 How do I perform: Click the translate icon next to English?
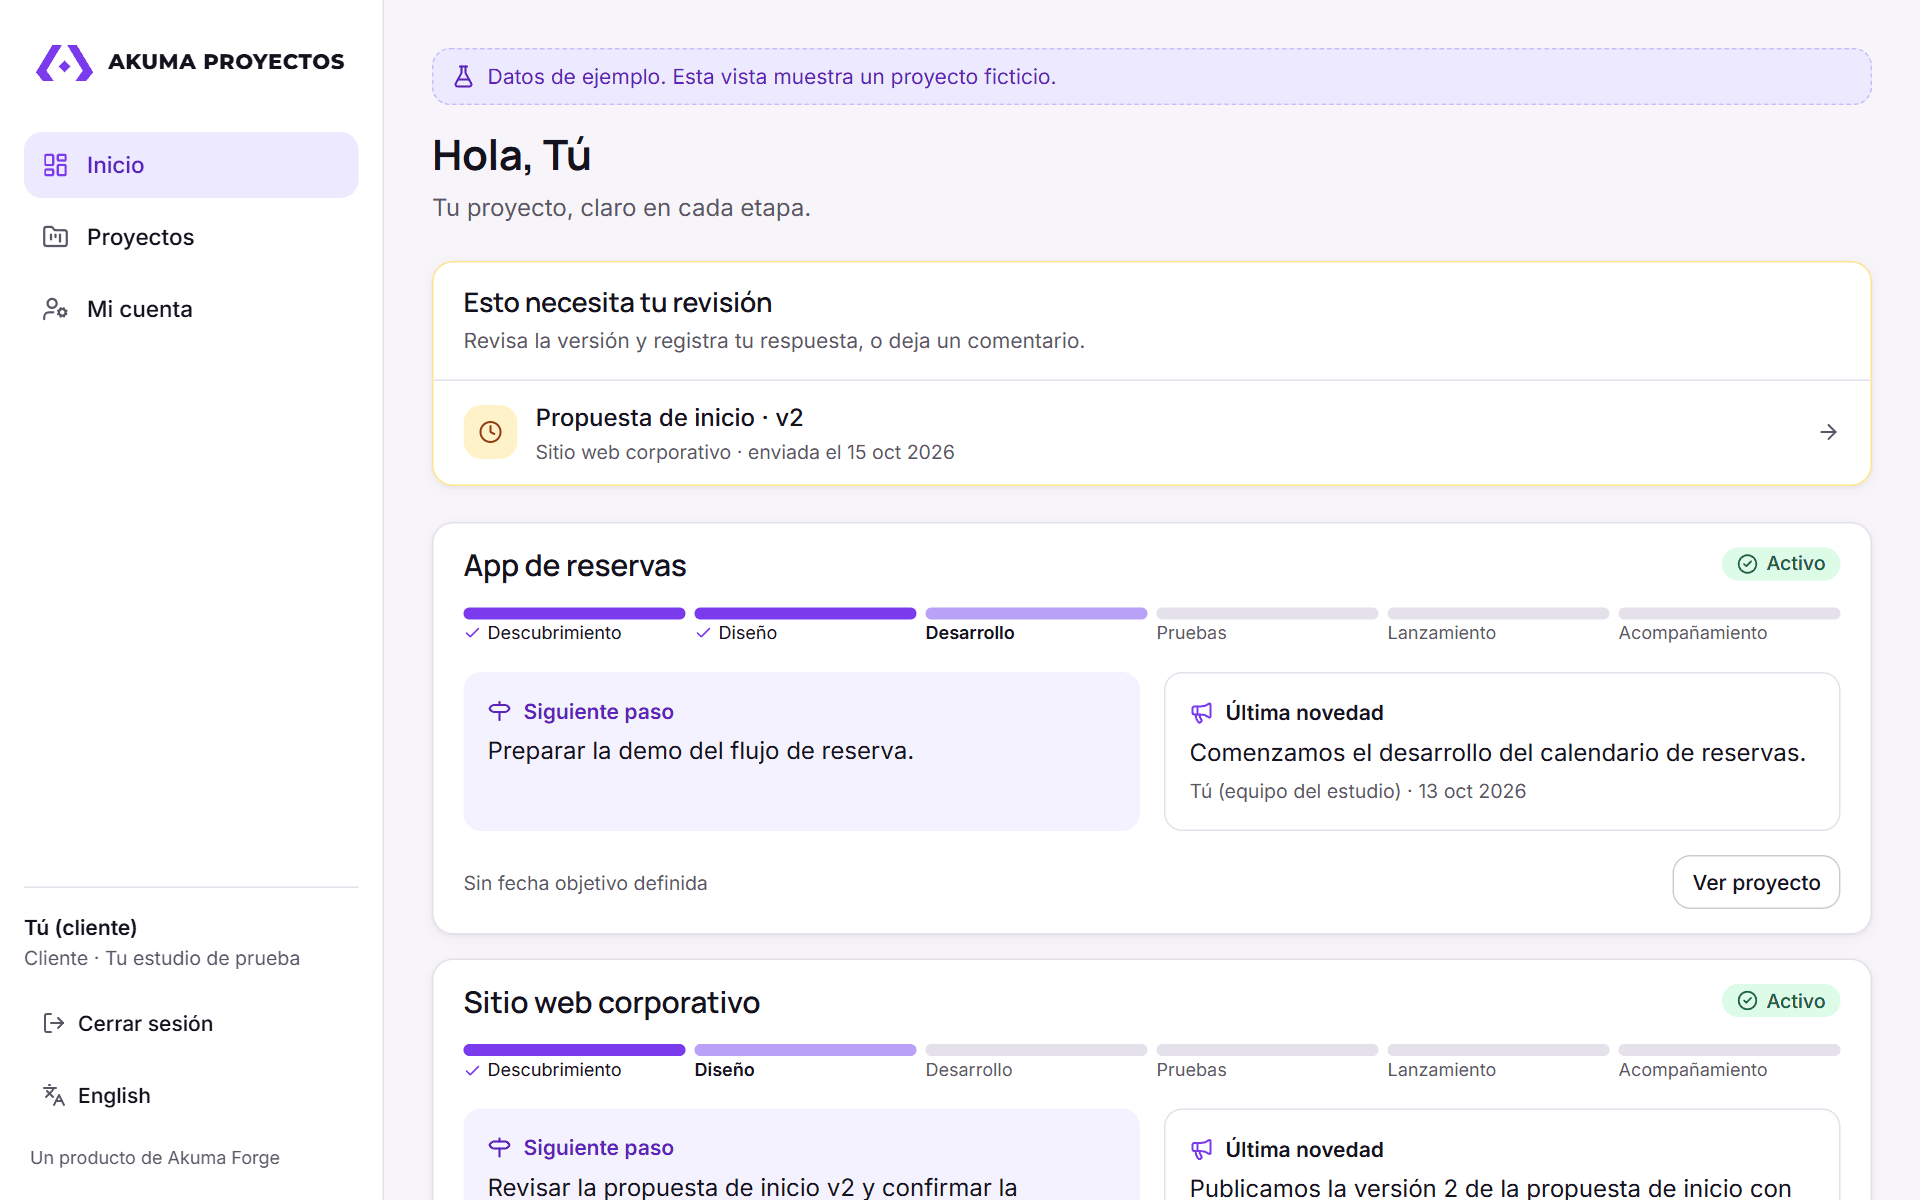pyautogui.click(x=54, y=1095)
